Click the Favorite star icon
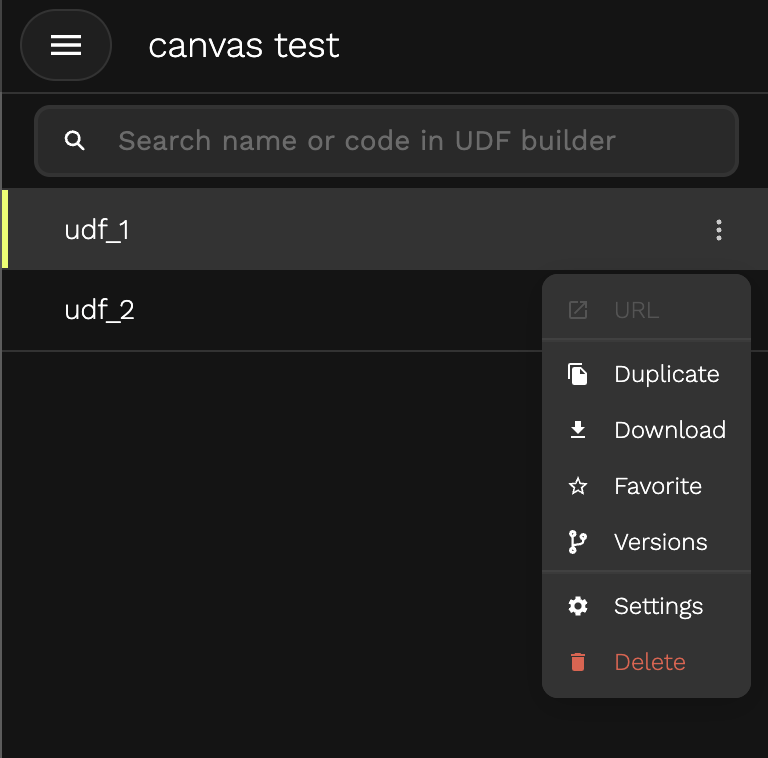The width and height of the screenshot is (768, 758). [577, 486]
